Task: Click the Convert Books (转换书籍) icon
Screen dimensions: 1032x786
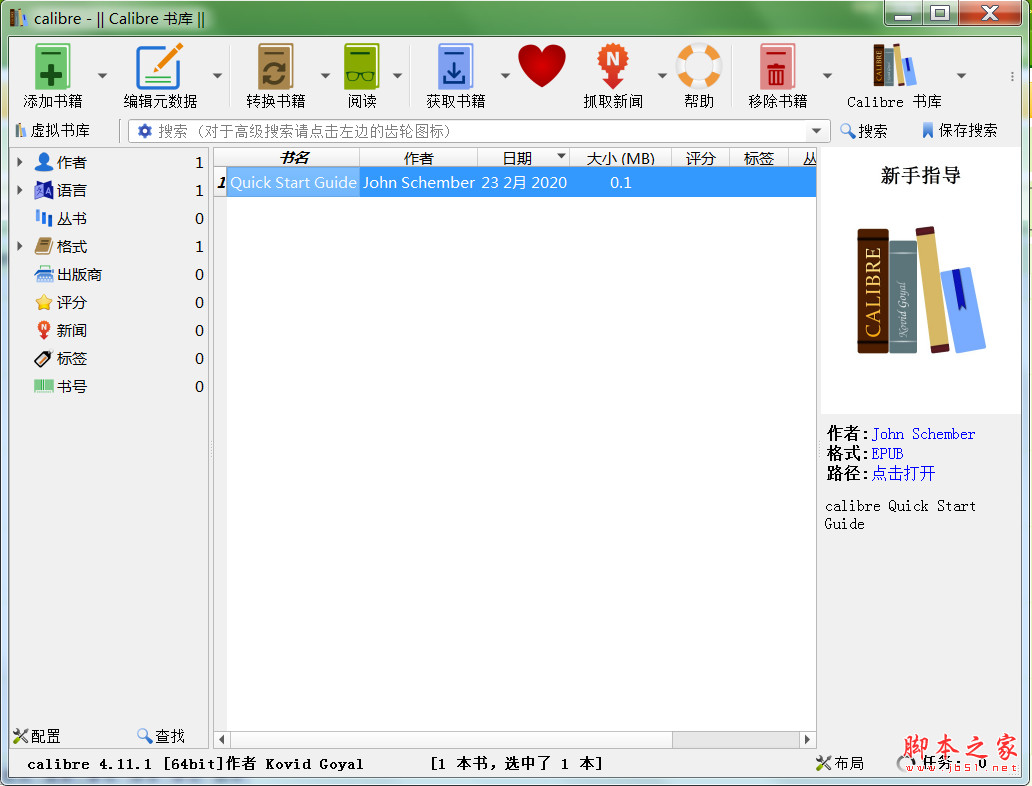Action: [x=275, y=66]
